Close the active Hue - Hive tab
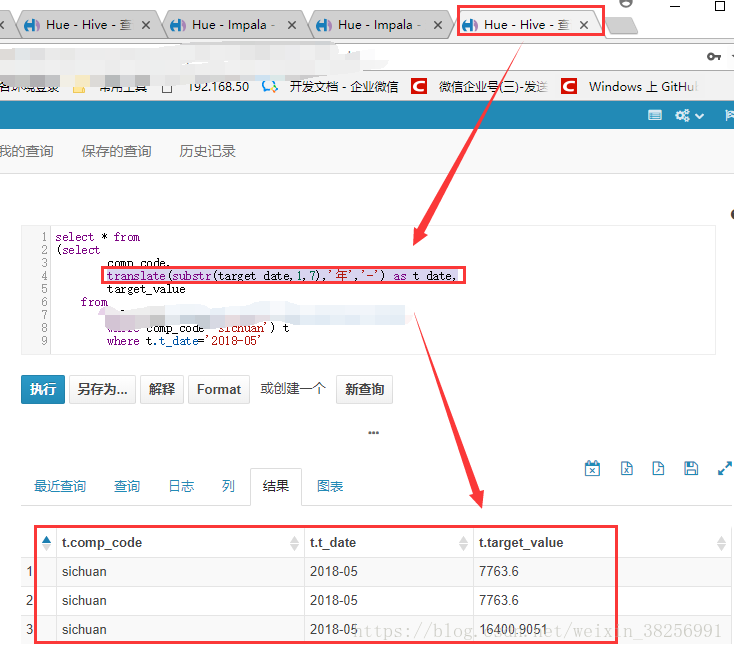Viewport: 734px width, 651px height. [x=584, y=25]
